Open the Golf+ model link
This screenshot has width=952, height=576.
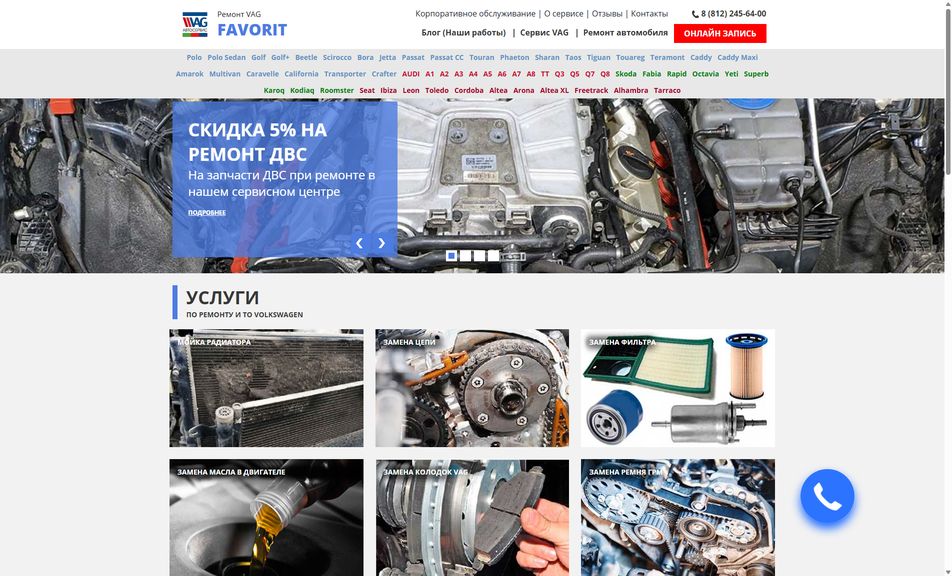280,58
